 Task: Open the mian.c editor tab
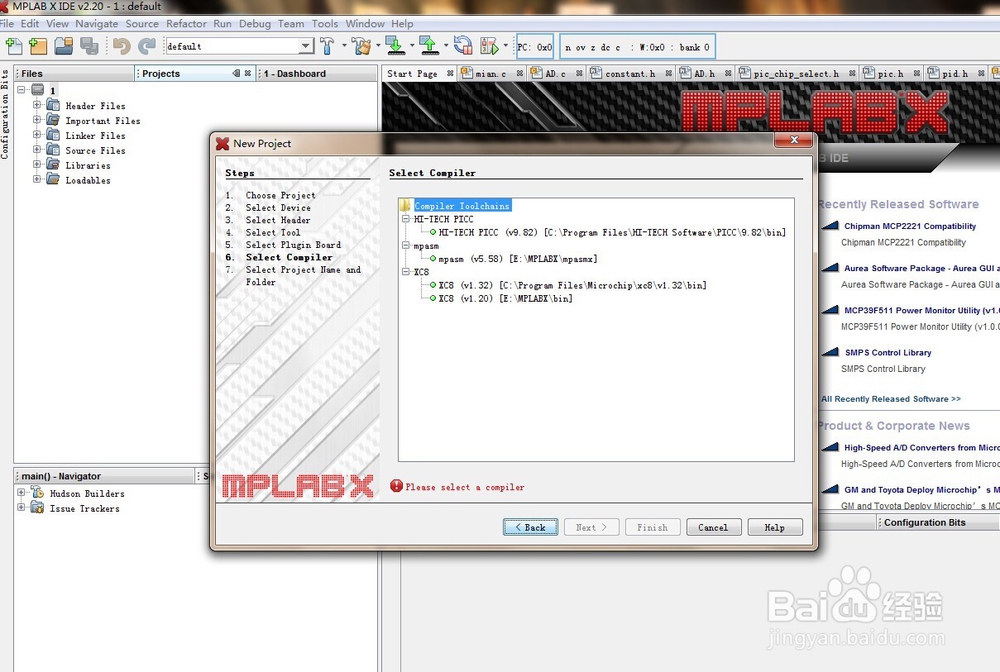coord(490,73)
